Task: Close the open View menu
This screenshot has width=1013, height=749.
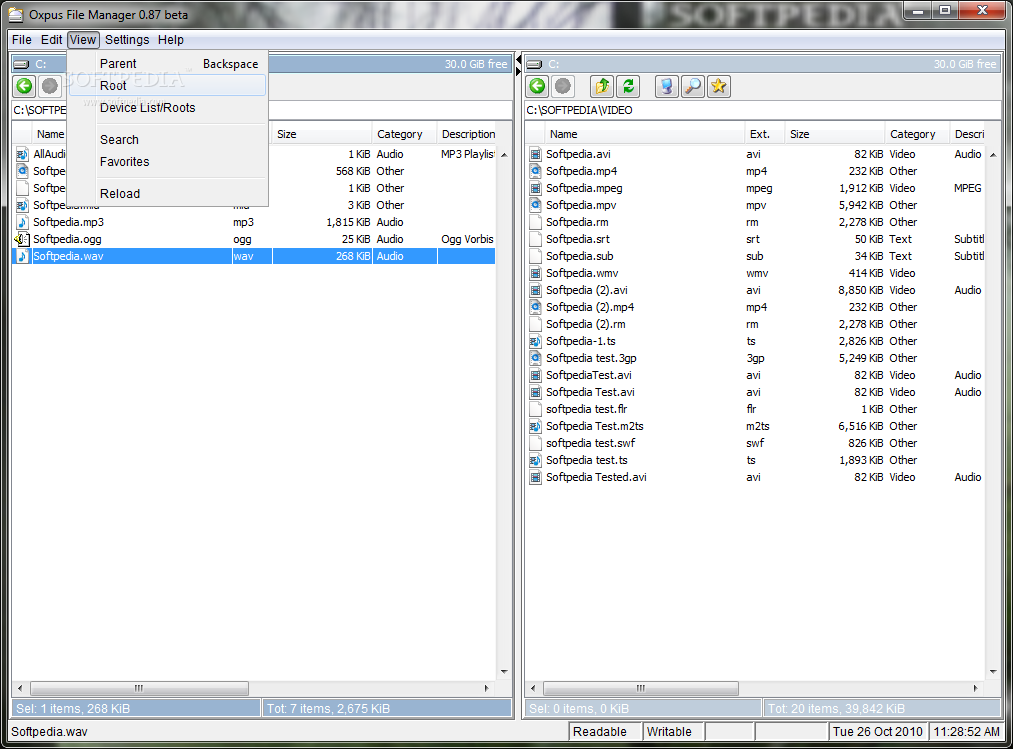Action: (83, 39)
